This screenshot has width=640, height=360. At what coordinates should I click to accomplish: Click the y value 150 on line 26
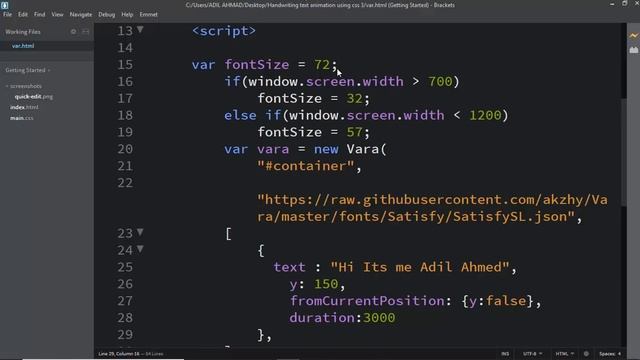(x=326, y=284)
